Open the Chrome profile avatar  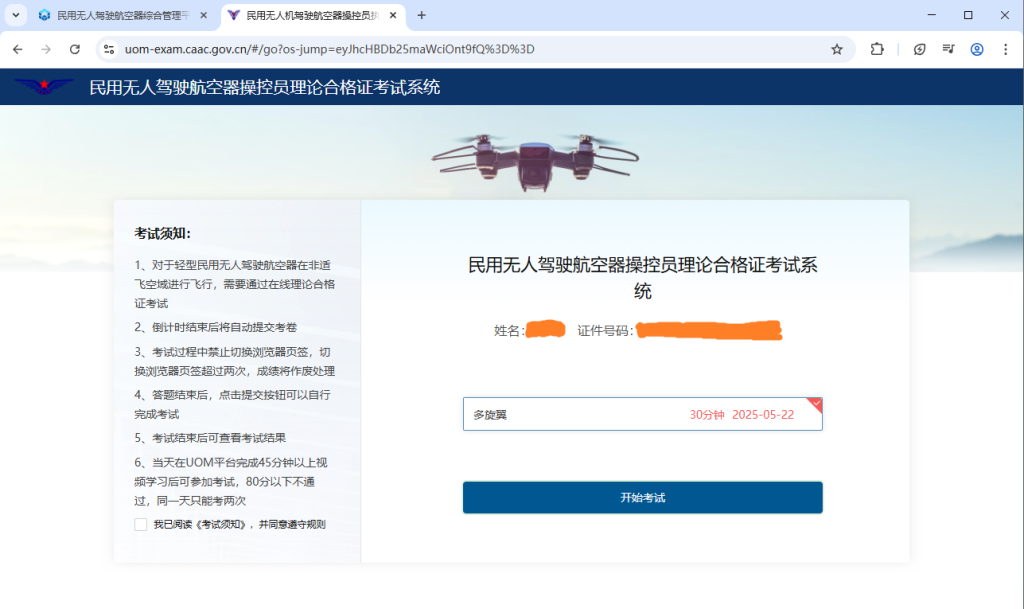pyautogui.click(x=977, y=49)
